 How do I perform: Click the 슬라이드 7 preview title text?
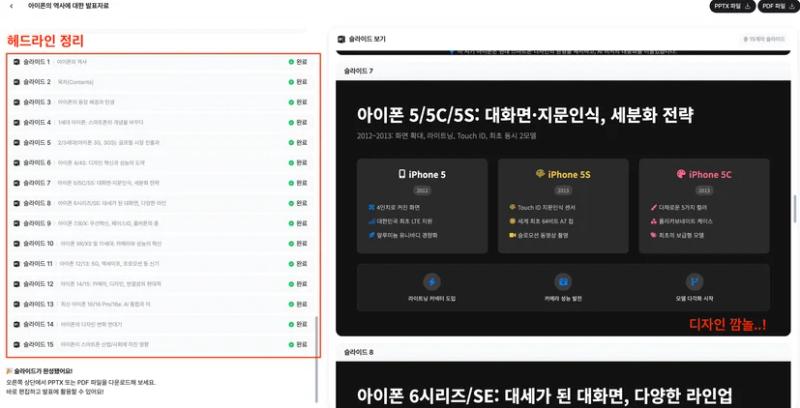[x=525, y=115]
